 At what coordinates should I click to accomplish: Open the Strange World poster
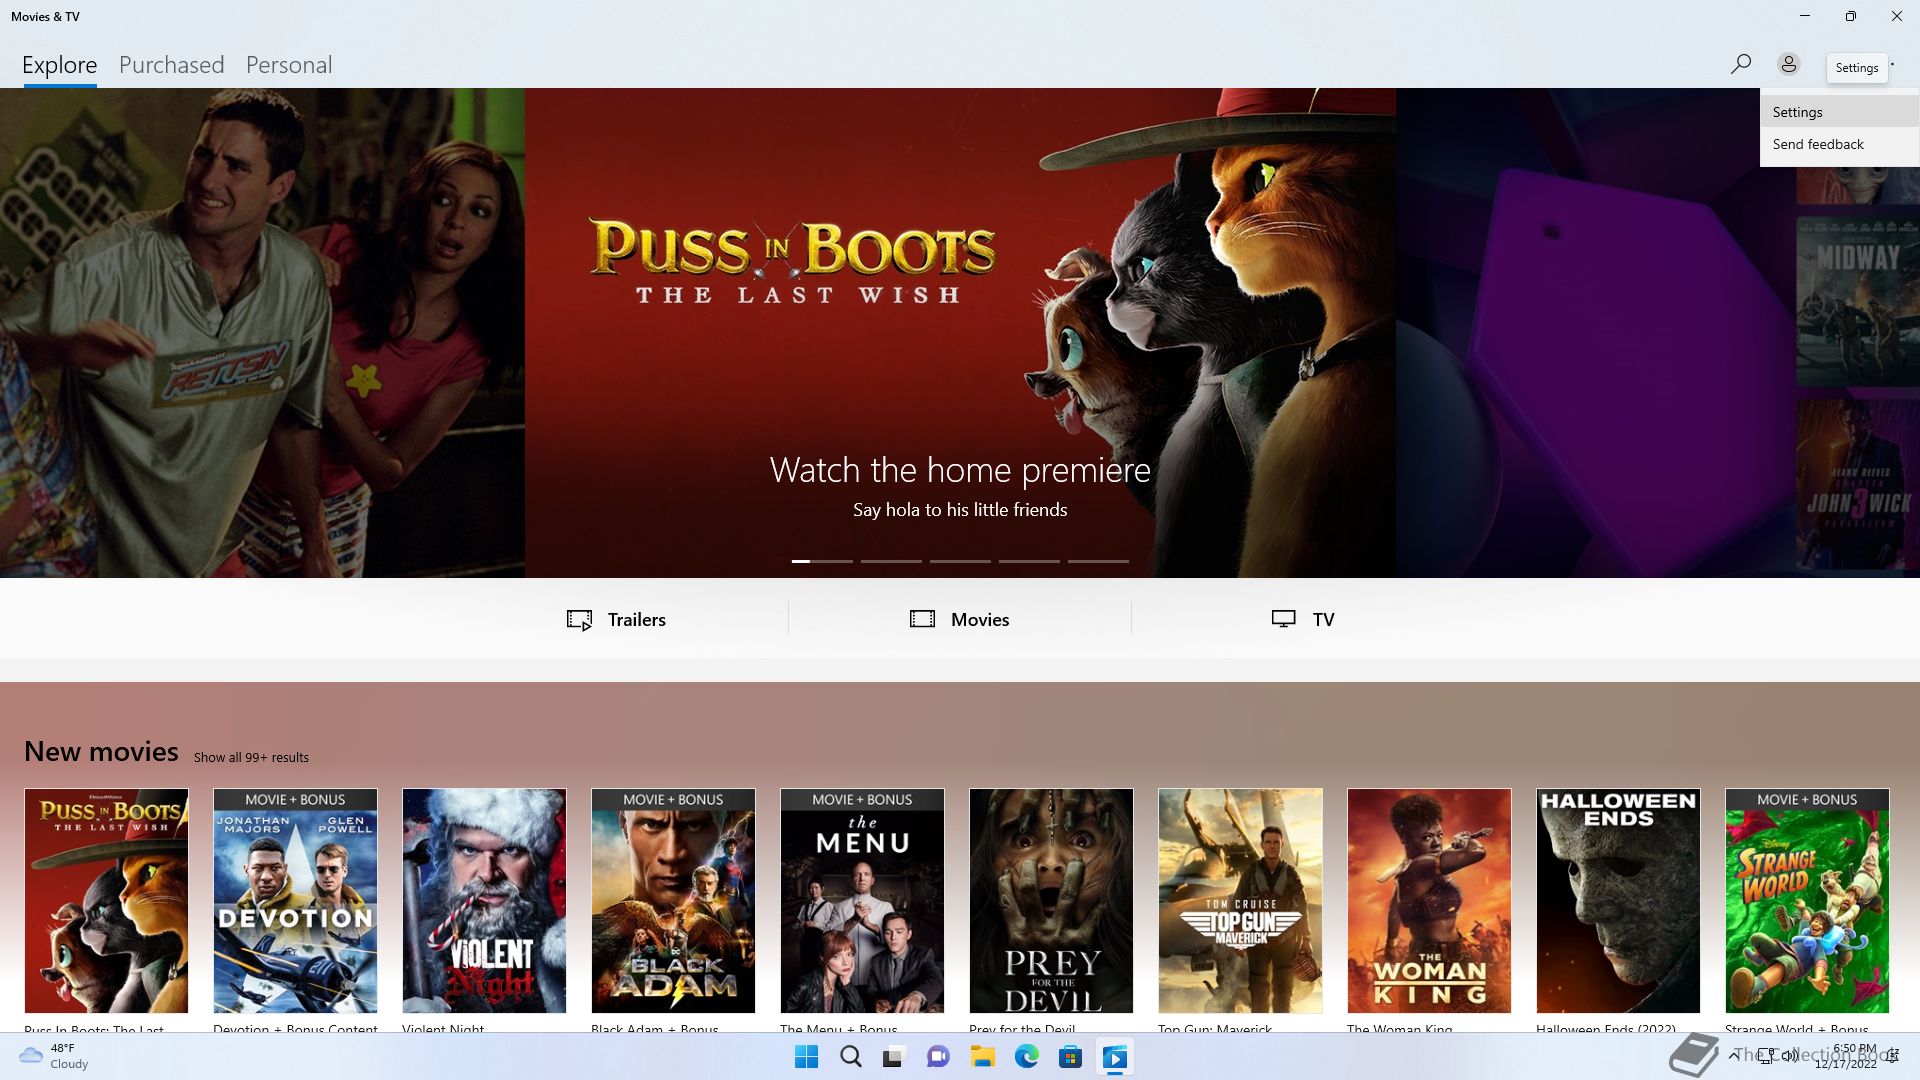(1807, 901)
